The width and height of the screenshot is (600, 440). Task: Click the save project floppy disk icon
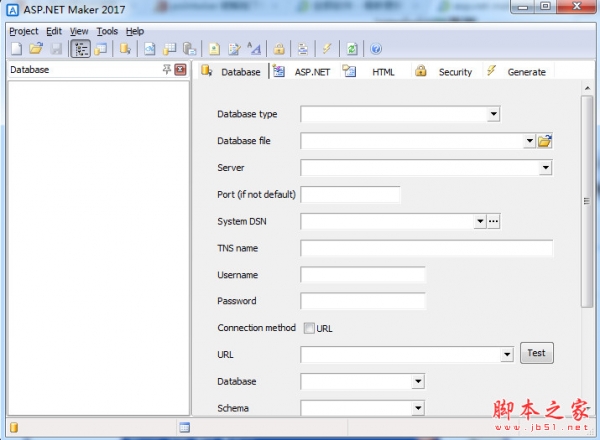click(56, 49)
